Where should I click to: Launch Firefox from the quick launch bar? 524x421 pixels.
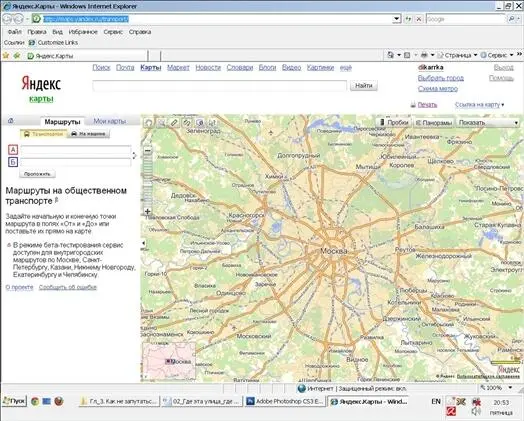pos(59,401)
